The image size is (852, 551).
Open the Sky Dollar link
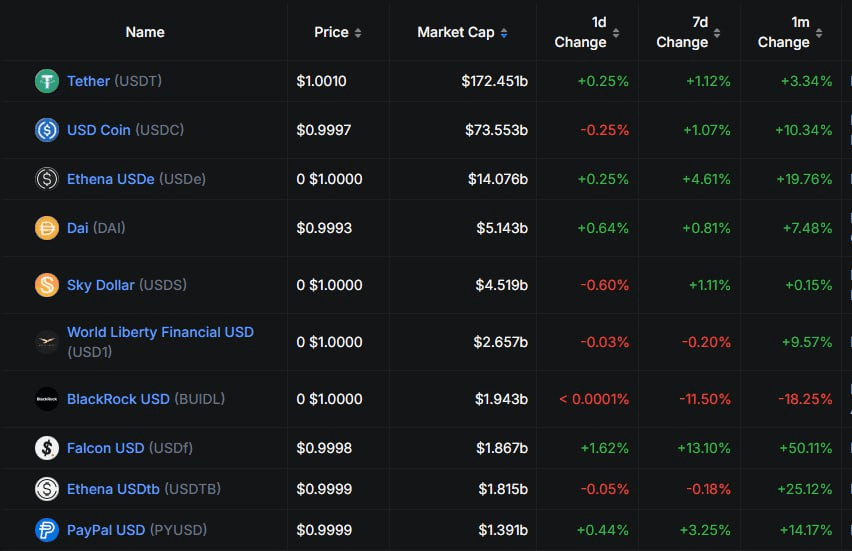101,285
